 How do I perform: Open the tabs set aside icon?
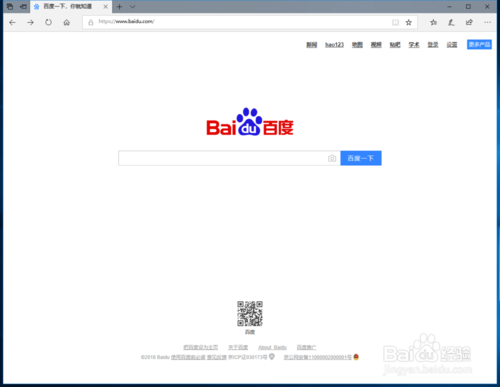[x=10, y=6]
